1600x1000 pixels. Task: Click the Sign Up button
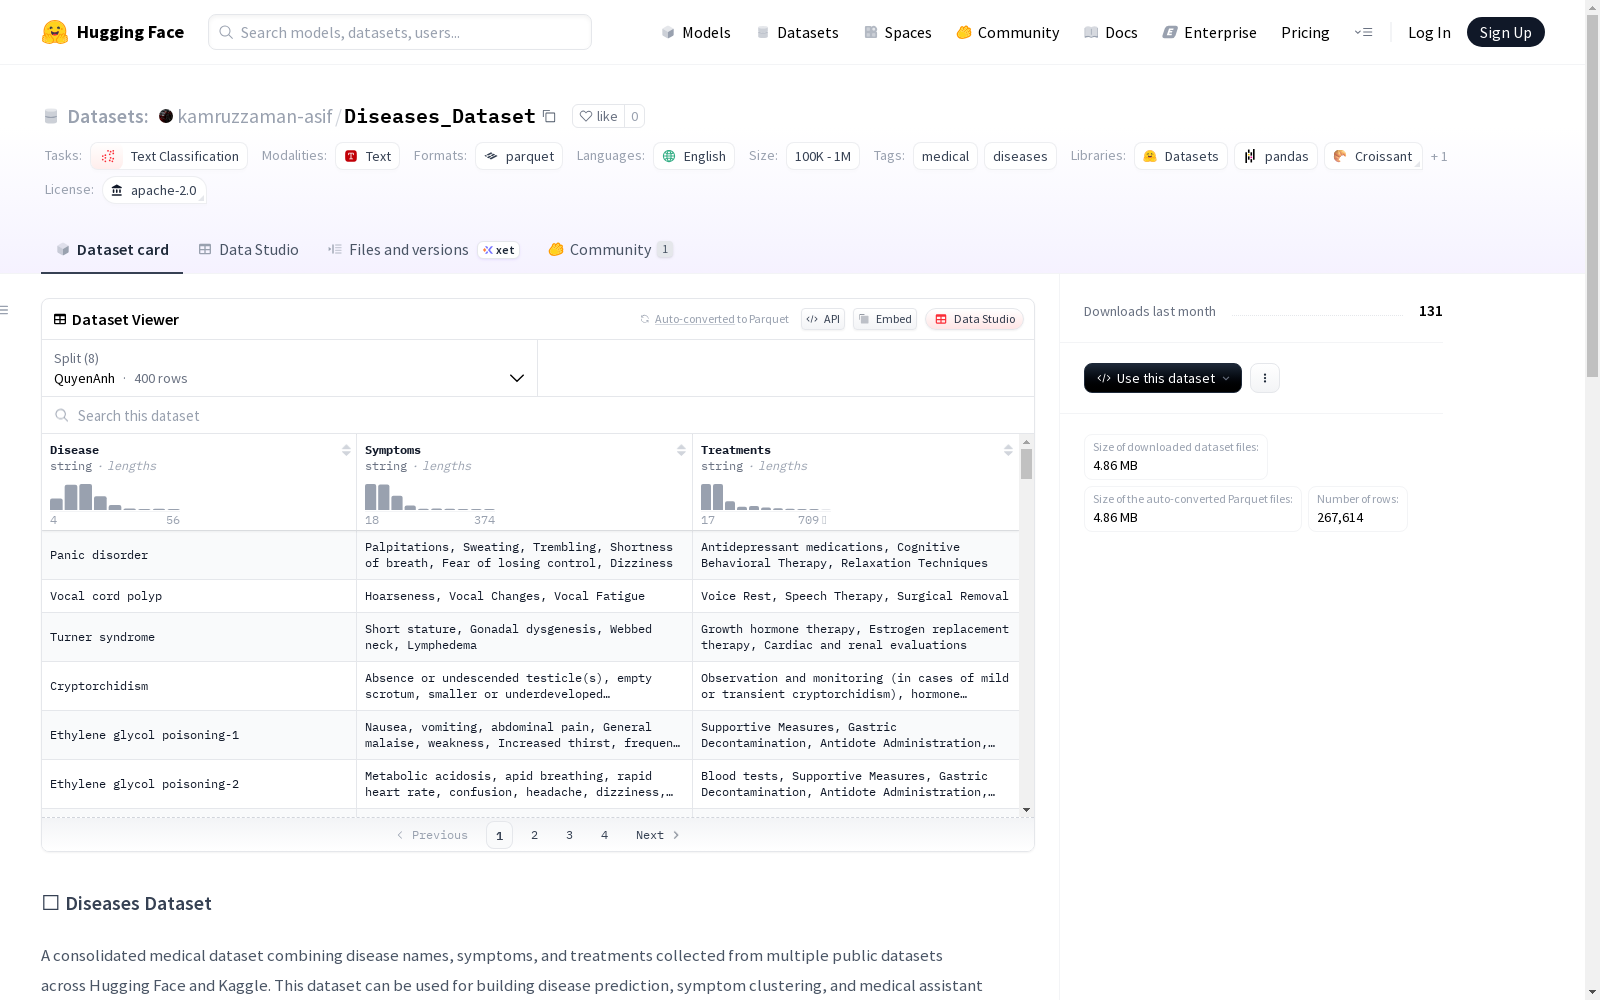(1505, 32)
